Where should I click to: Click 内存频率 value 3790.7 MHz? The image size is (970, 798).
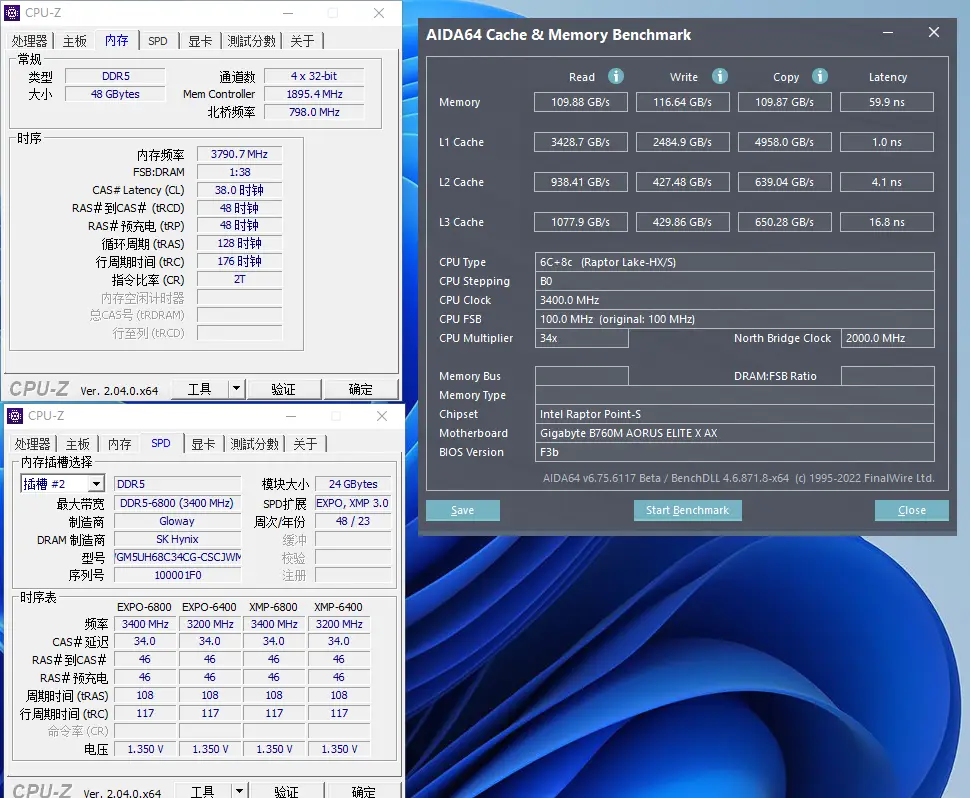point(239,154)
